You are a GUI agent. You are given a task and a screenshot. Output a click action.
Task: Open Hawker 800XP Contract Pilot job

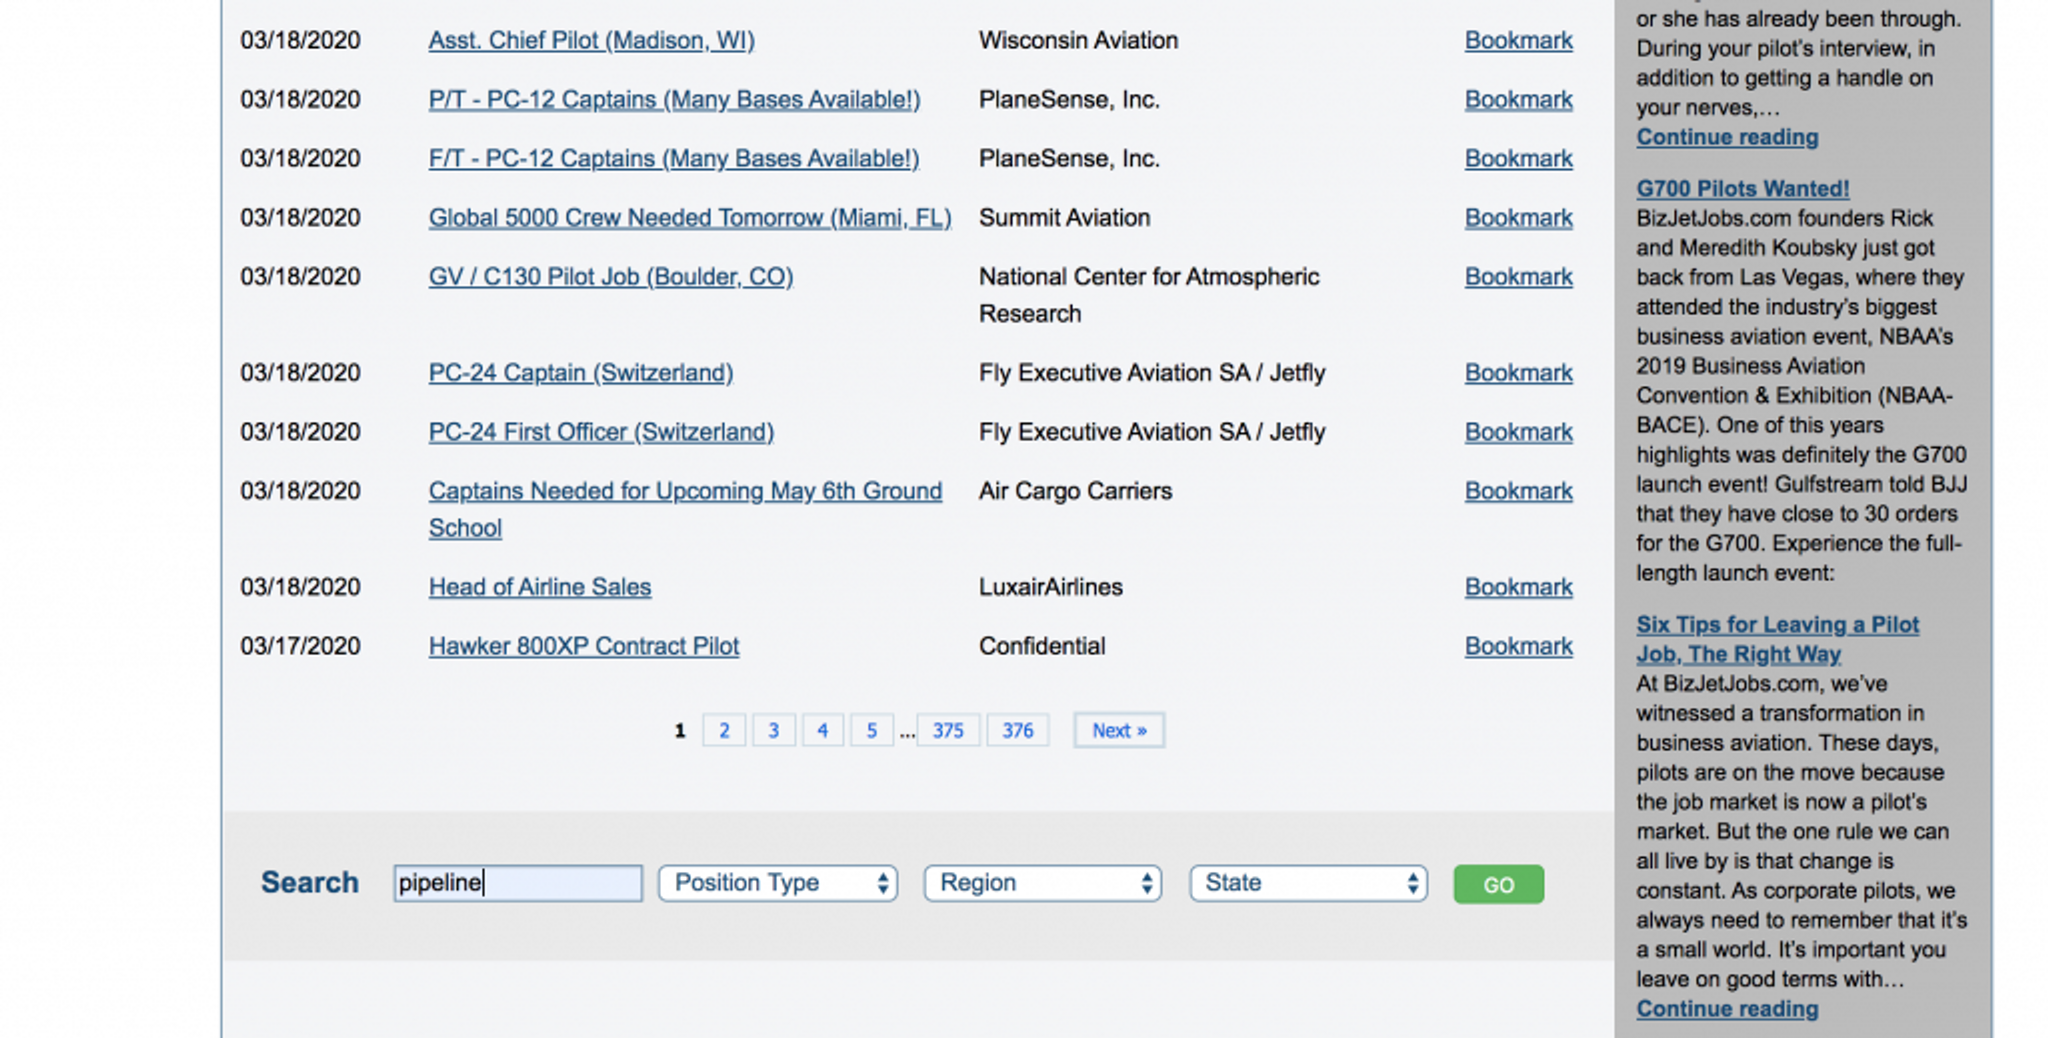click(x=584, y=645)
